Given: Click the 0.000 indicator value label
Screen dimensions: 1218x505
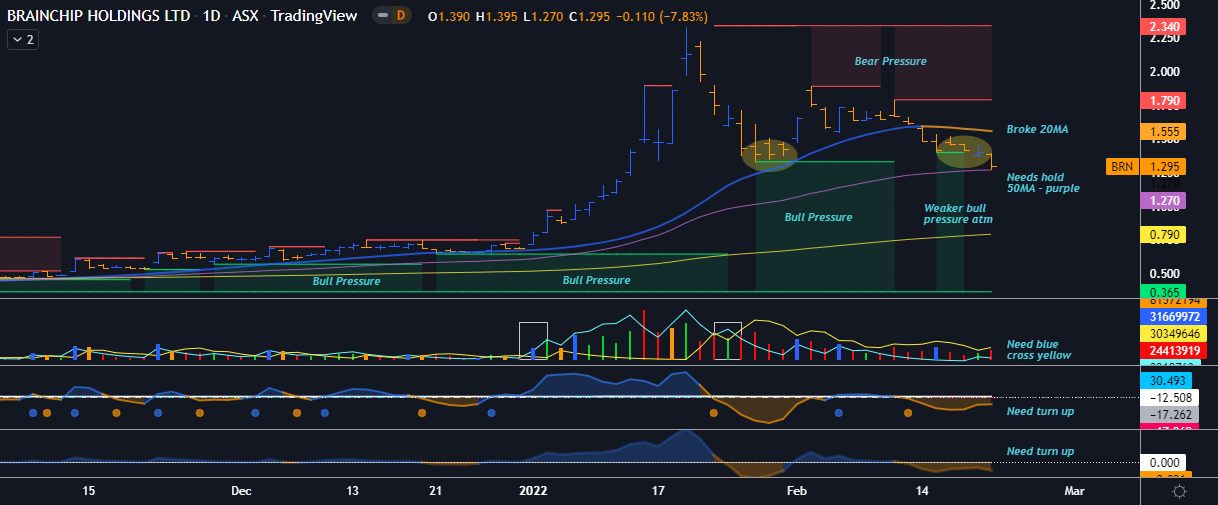Looking at the screenshot, I should 1163,463.
